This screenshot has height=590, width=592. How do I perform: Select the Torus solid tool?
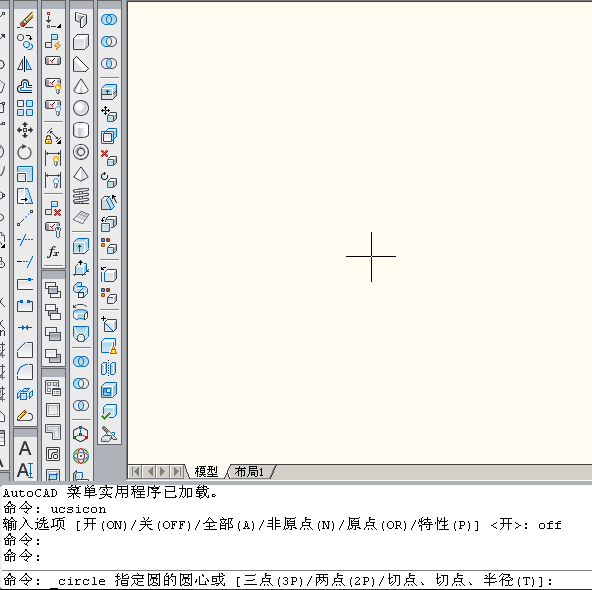tap(81, 152)
